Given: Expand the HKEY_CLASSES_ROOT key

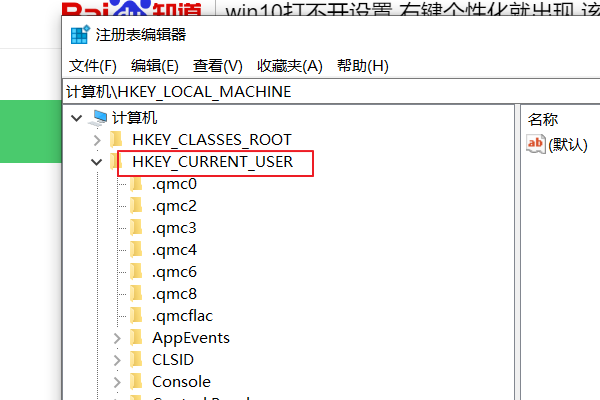Looking at the screenshot, I should pos(96,140).
